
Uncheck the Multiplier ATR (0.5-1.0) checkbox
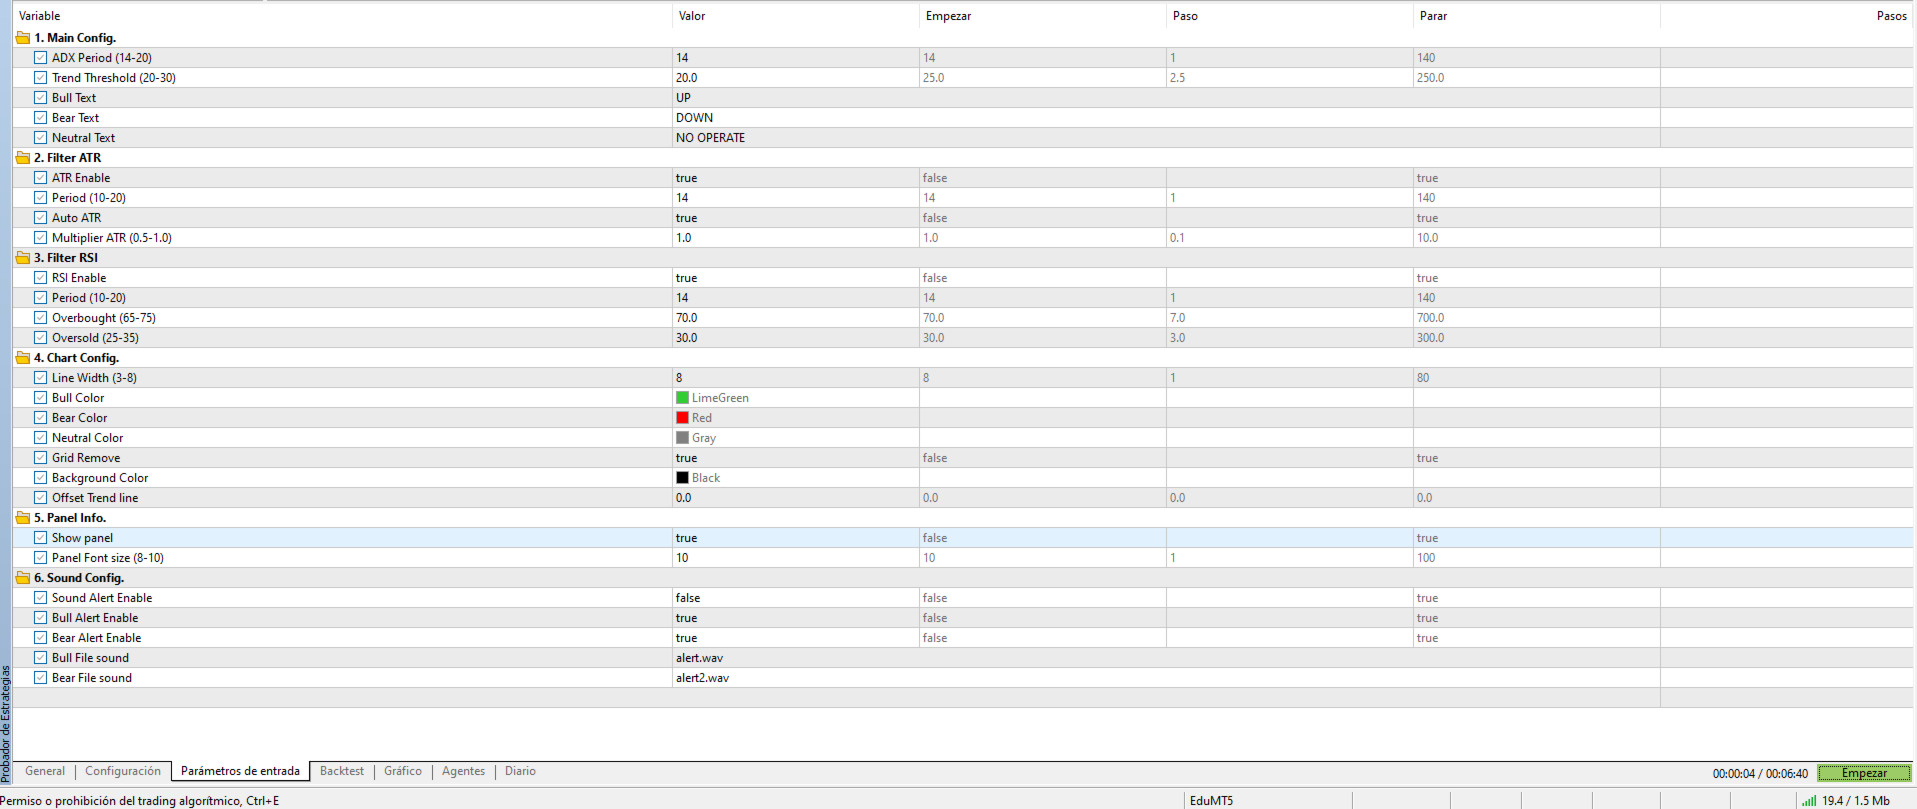41,238
